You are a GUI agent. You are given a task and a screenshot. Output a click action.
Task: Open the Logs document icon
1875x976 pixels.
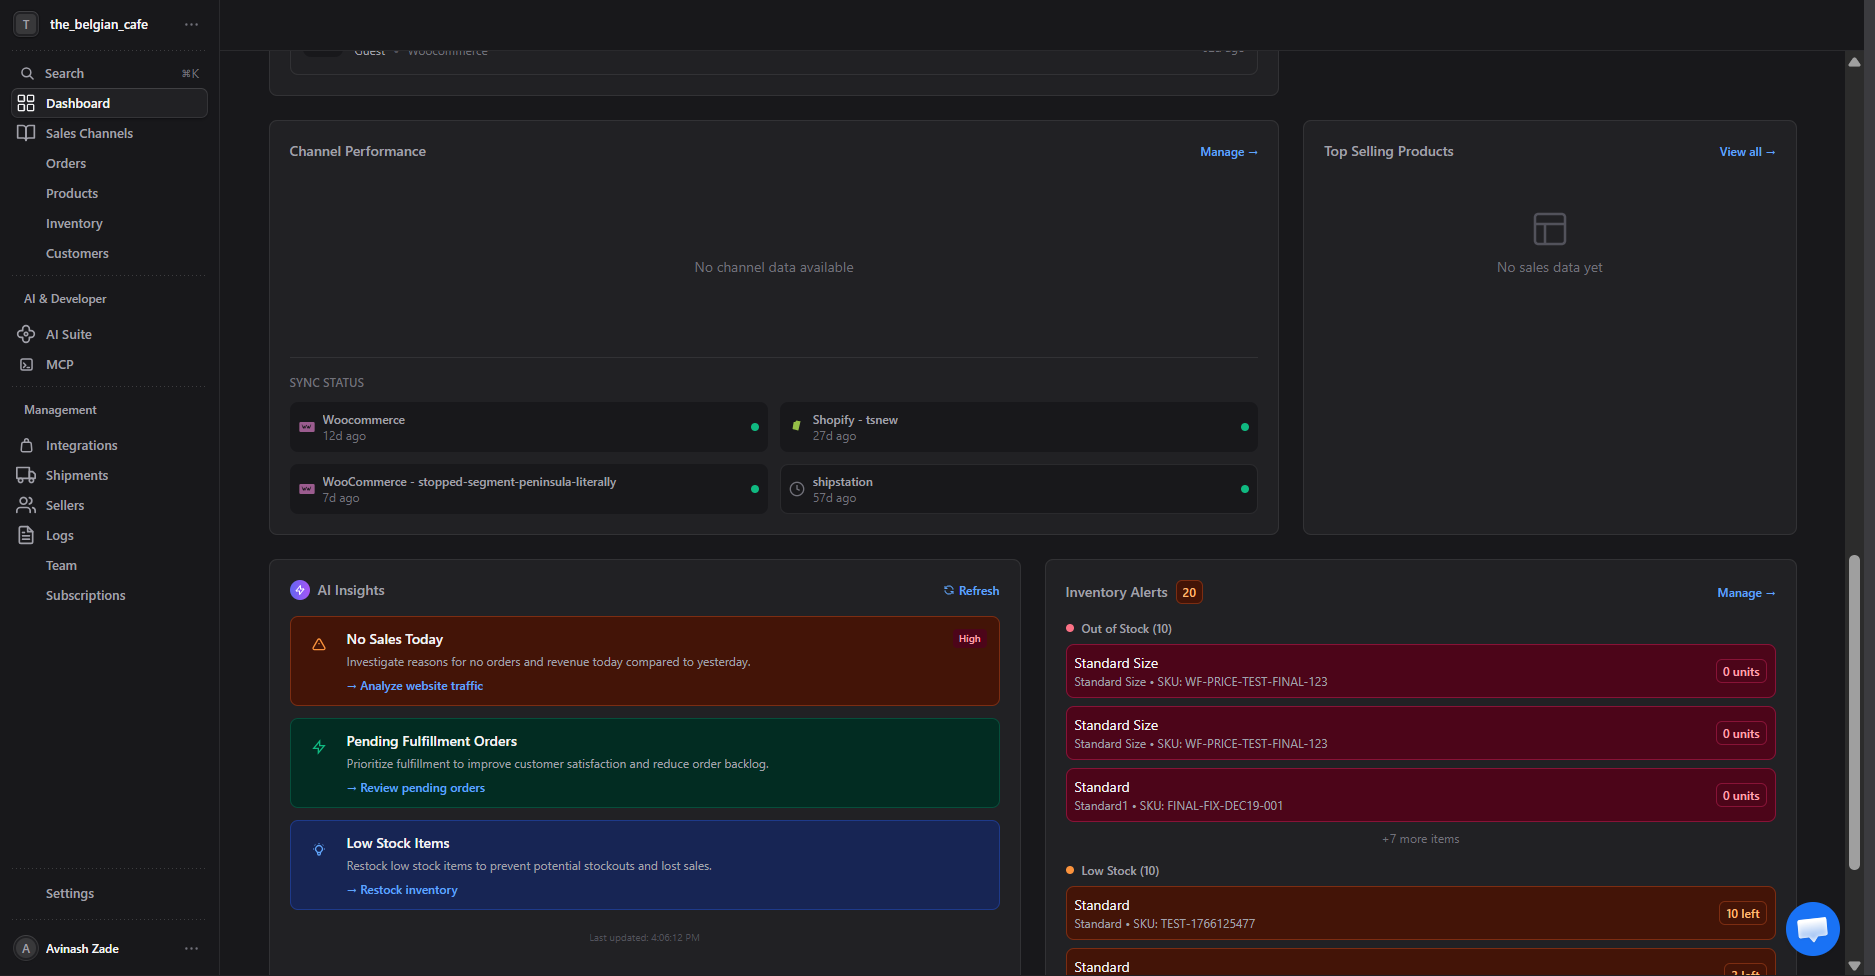click(x=26, y=536)
